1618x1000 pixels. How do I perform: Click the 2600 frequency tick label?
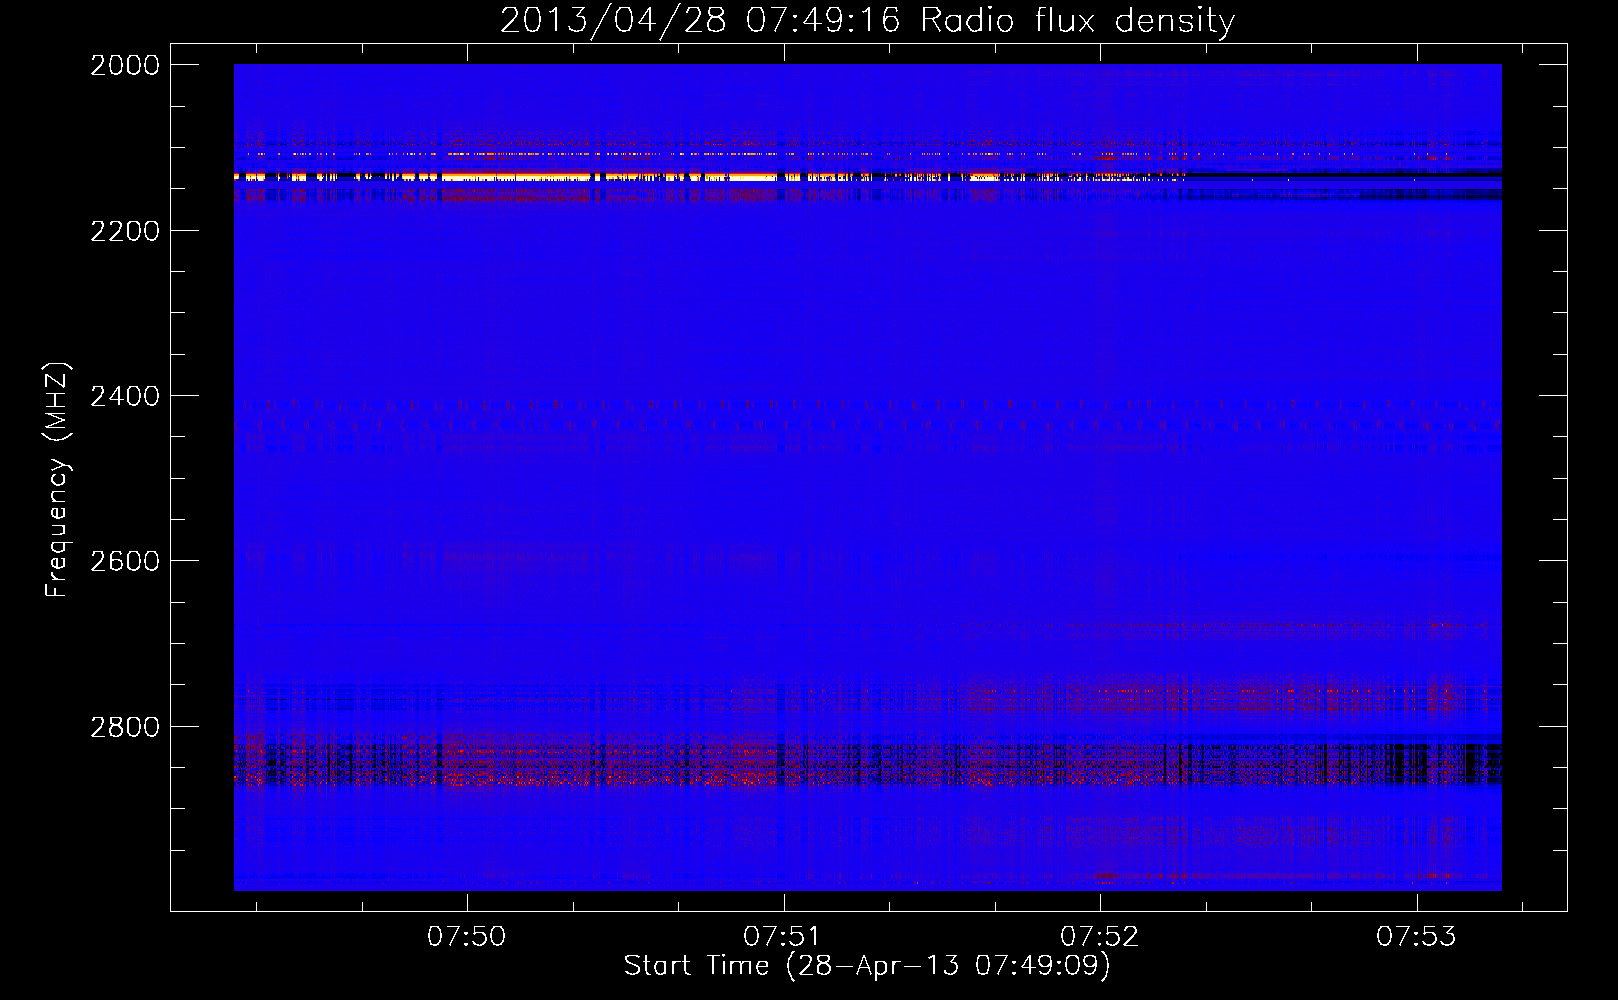125,561
